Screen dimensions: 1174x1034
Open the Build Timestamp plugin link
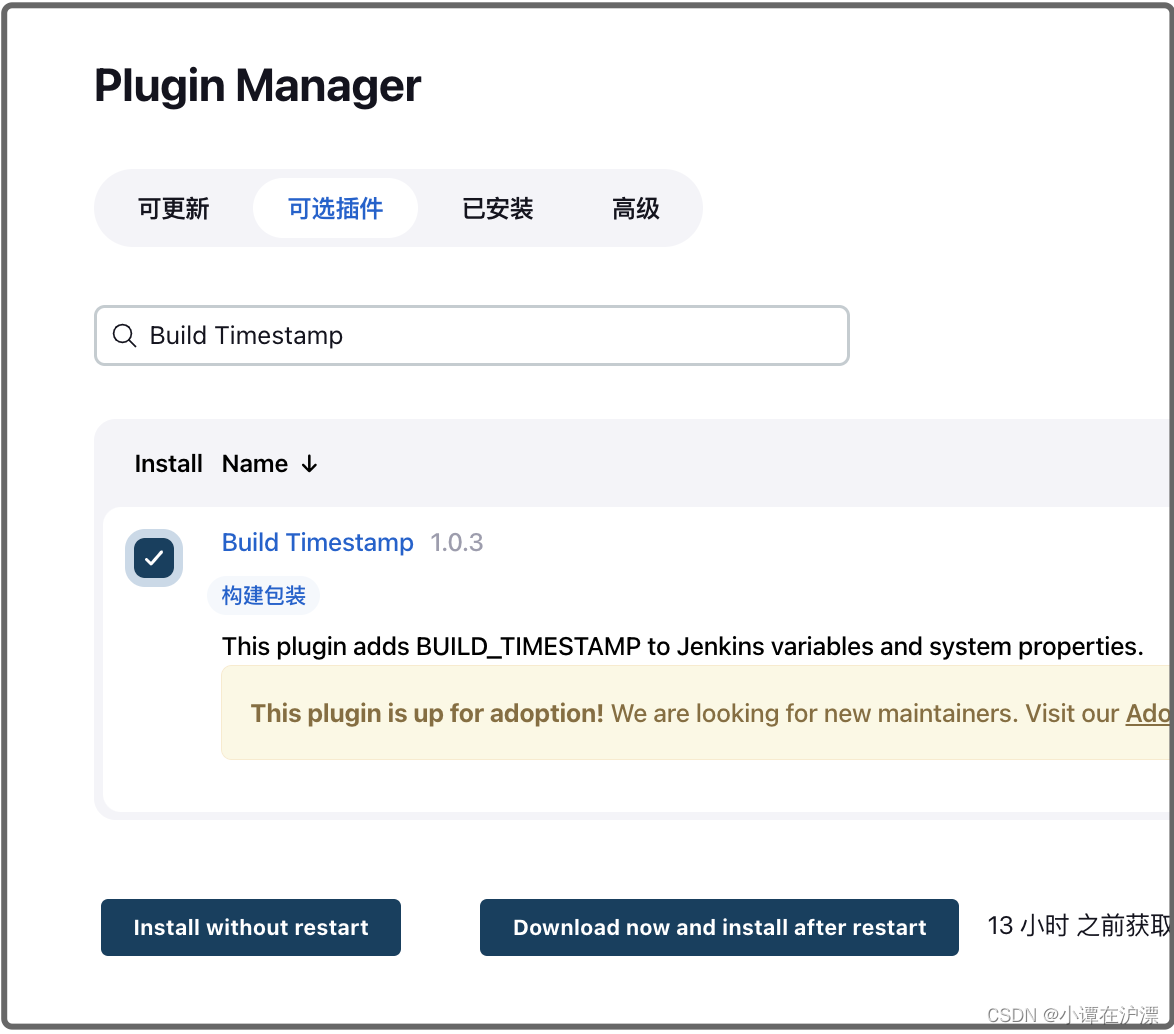point(317,542)
